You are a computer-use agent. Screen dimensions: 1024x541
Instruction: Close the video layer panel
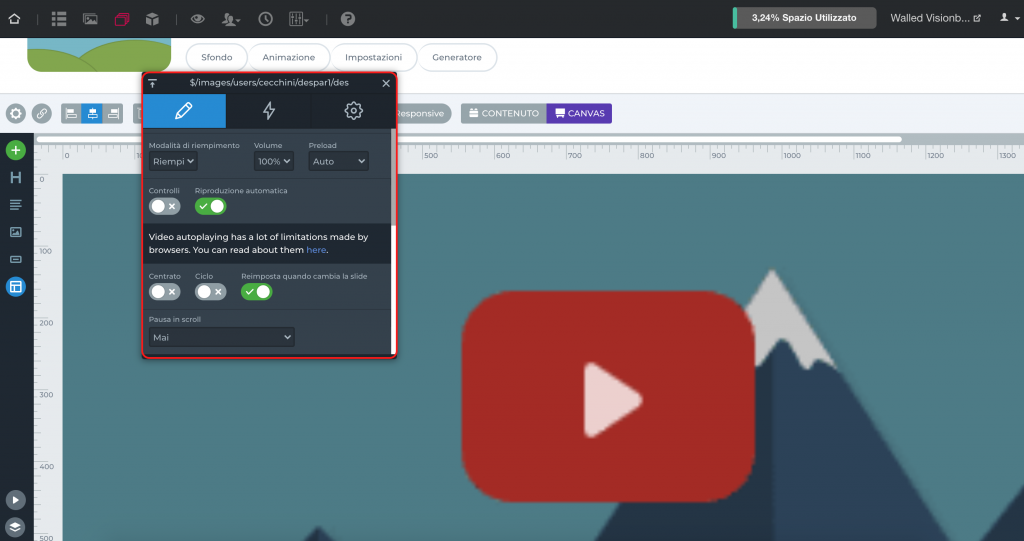pyautogui.click(x=386, y=83)
